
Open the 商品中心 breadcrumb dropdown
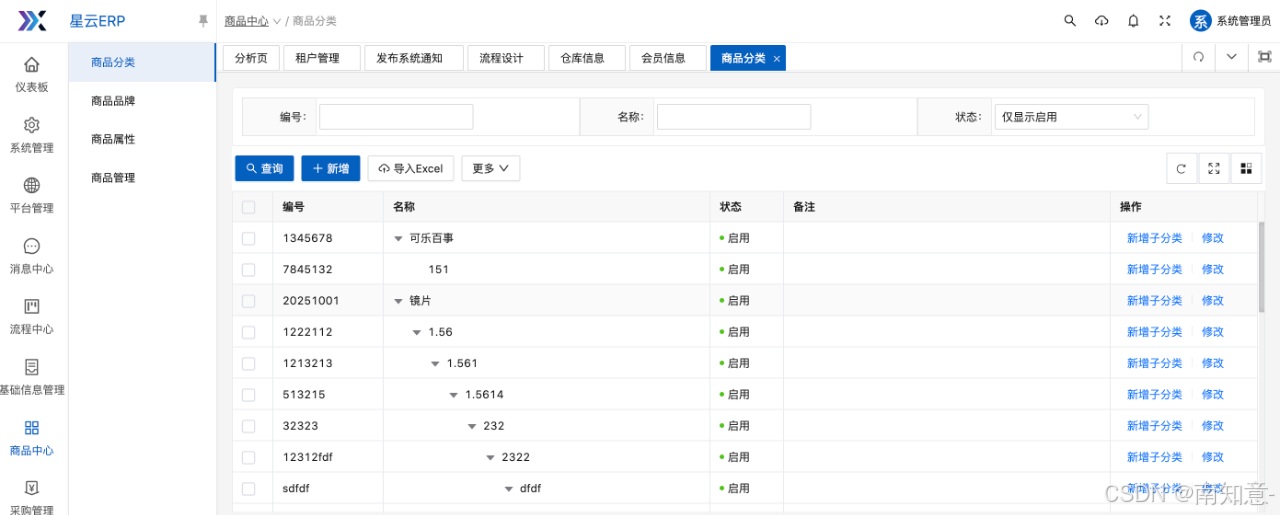(252, 21)
